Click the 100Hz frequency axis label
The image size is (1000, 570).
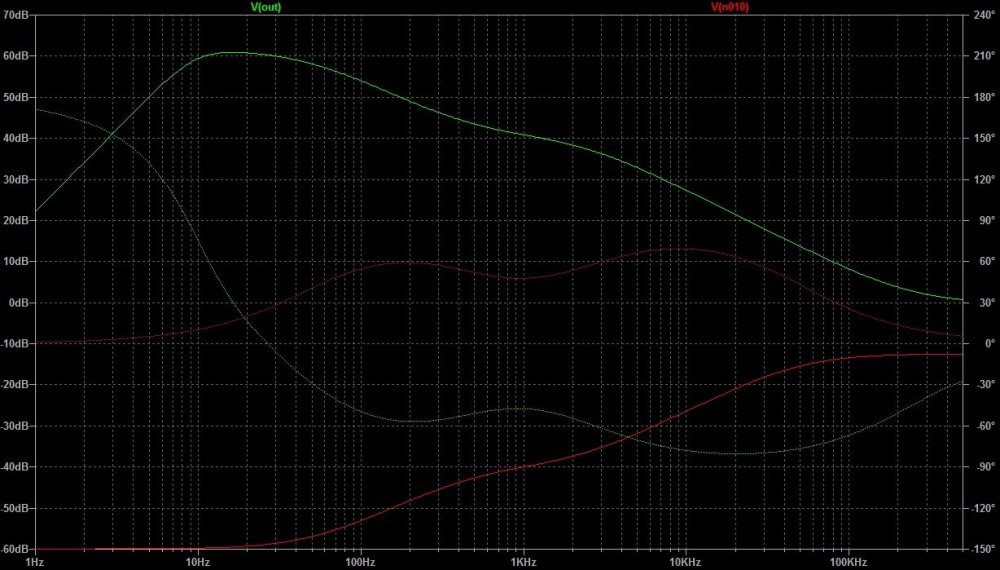360,562
